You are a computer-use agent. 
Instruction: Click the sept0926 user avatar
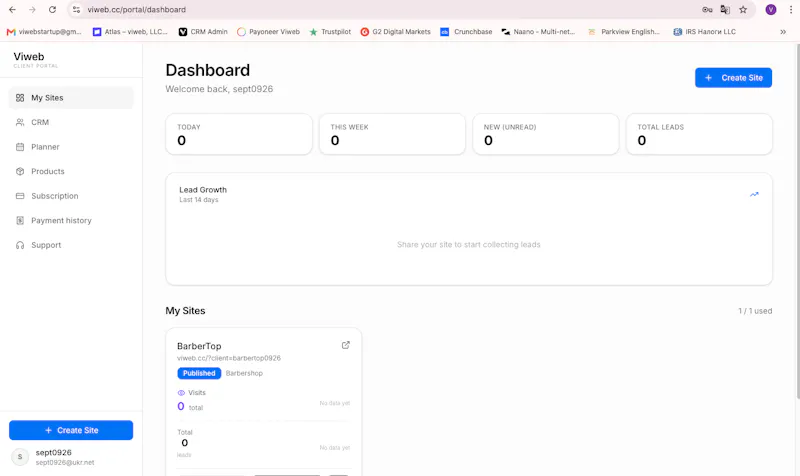(x=20, y=457)
